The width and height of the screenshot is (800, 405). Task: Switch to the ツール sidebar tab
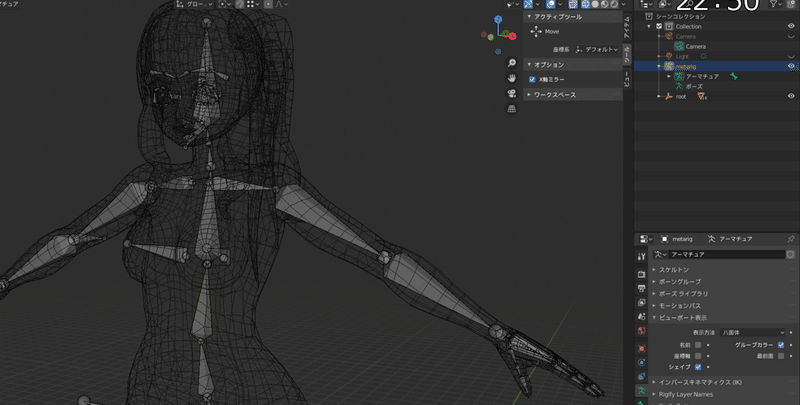[627, 54]
